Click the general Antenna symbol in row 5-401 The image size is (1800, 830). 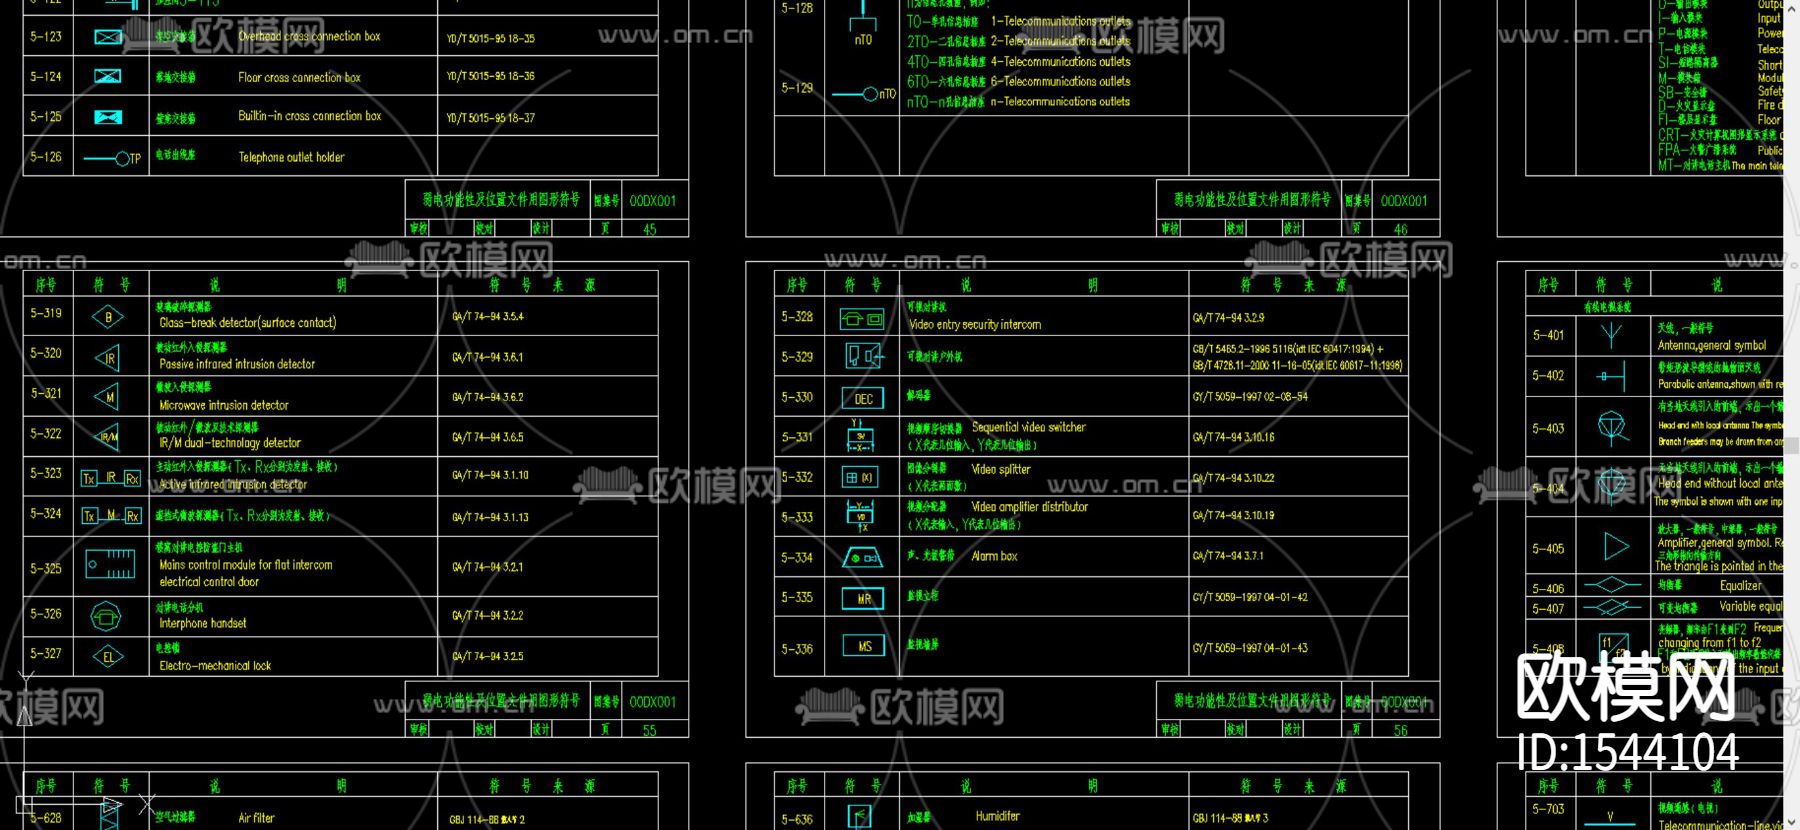pyautogui.click(x=1611, y=335)
